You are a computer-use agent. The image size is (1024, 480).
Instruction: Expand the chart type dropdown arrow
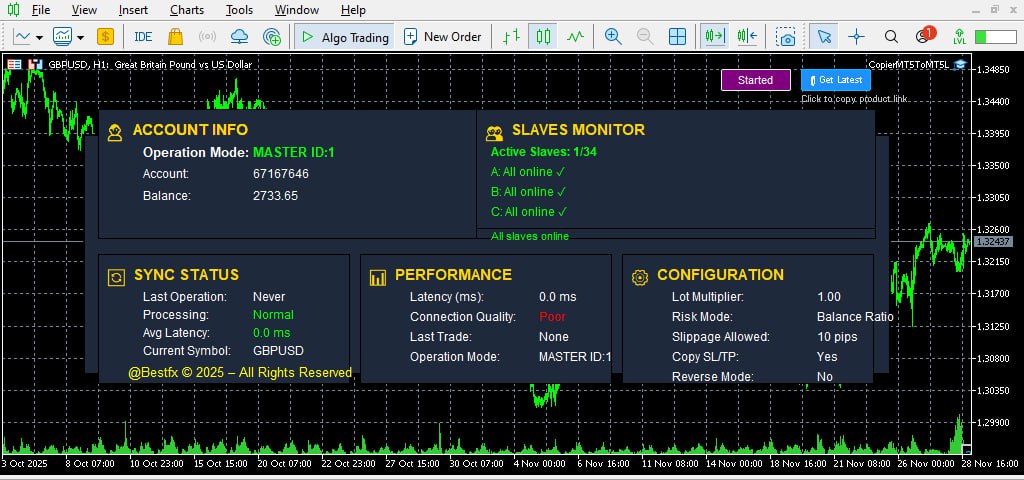coord(39,37)
